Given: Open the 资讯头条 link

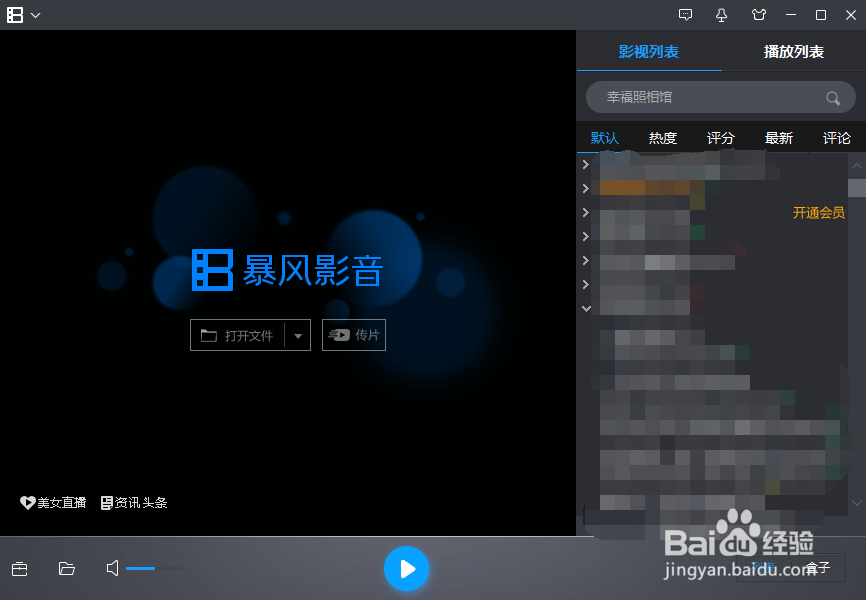Looking at the screenshot, I should click(x=134, y=502).
